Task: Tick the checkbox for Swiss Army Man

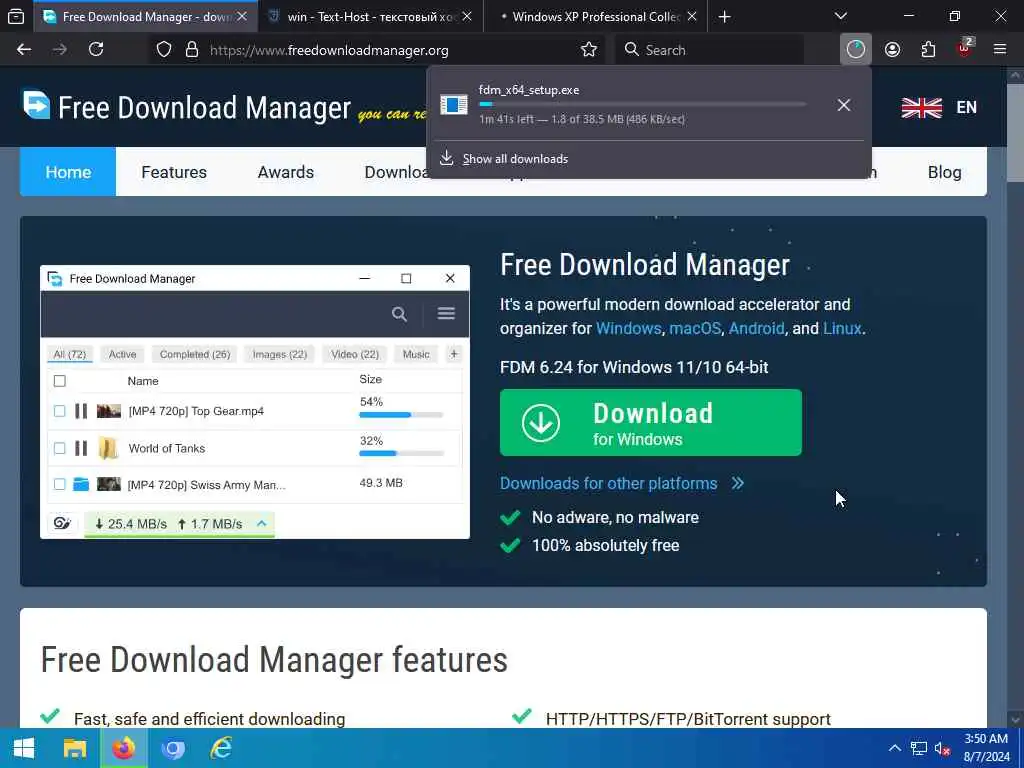Action: (59, 484)
